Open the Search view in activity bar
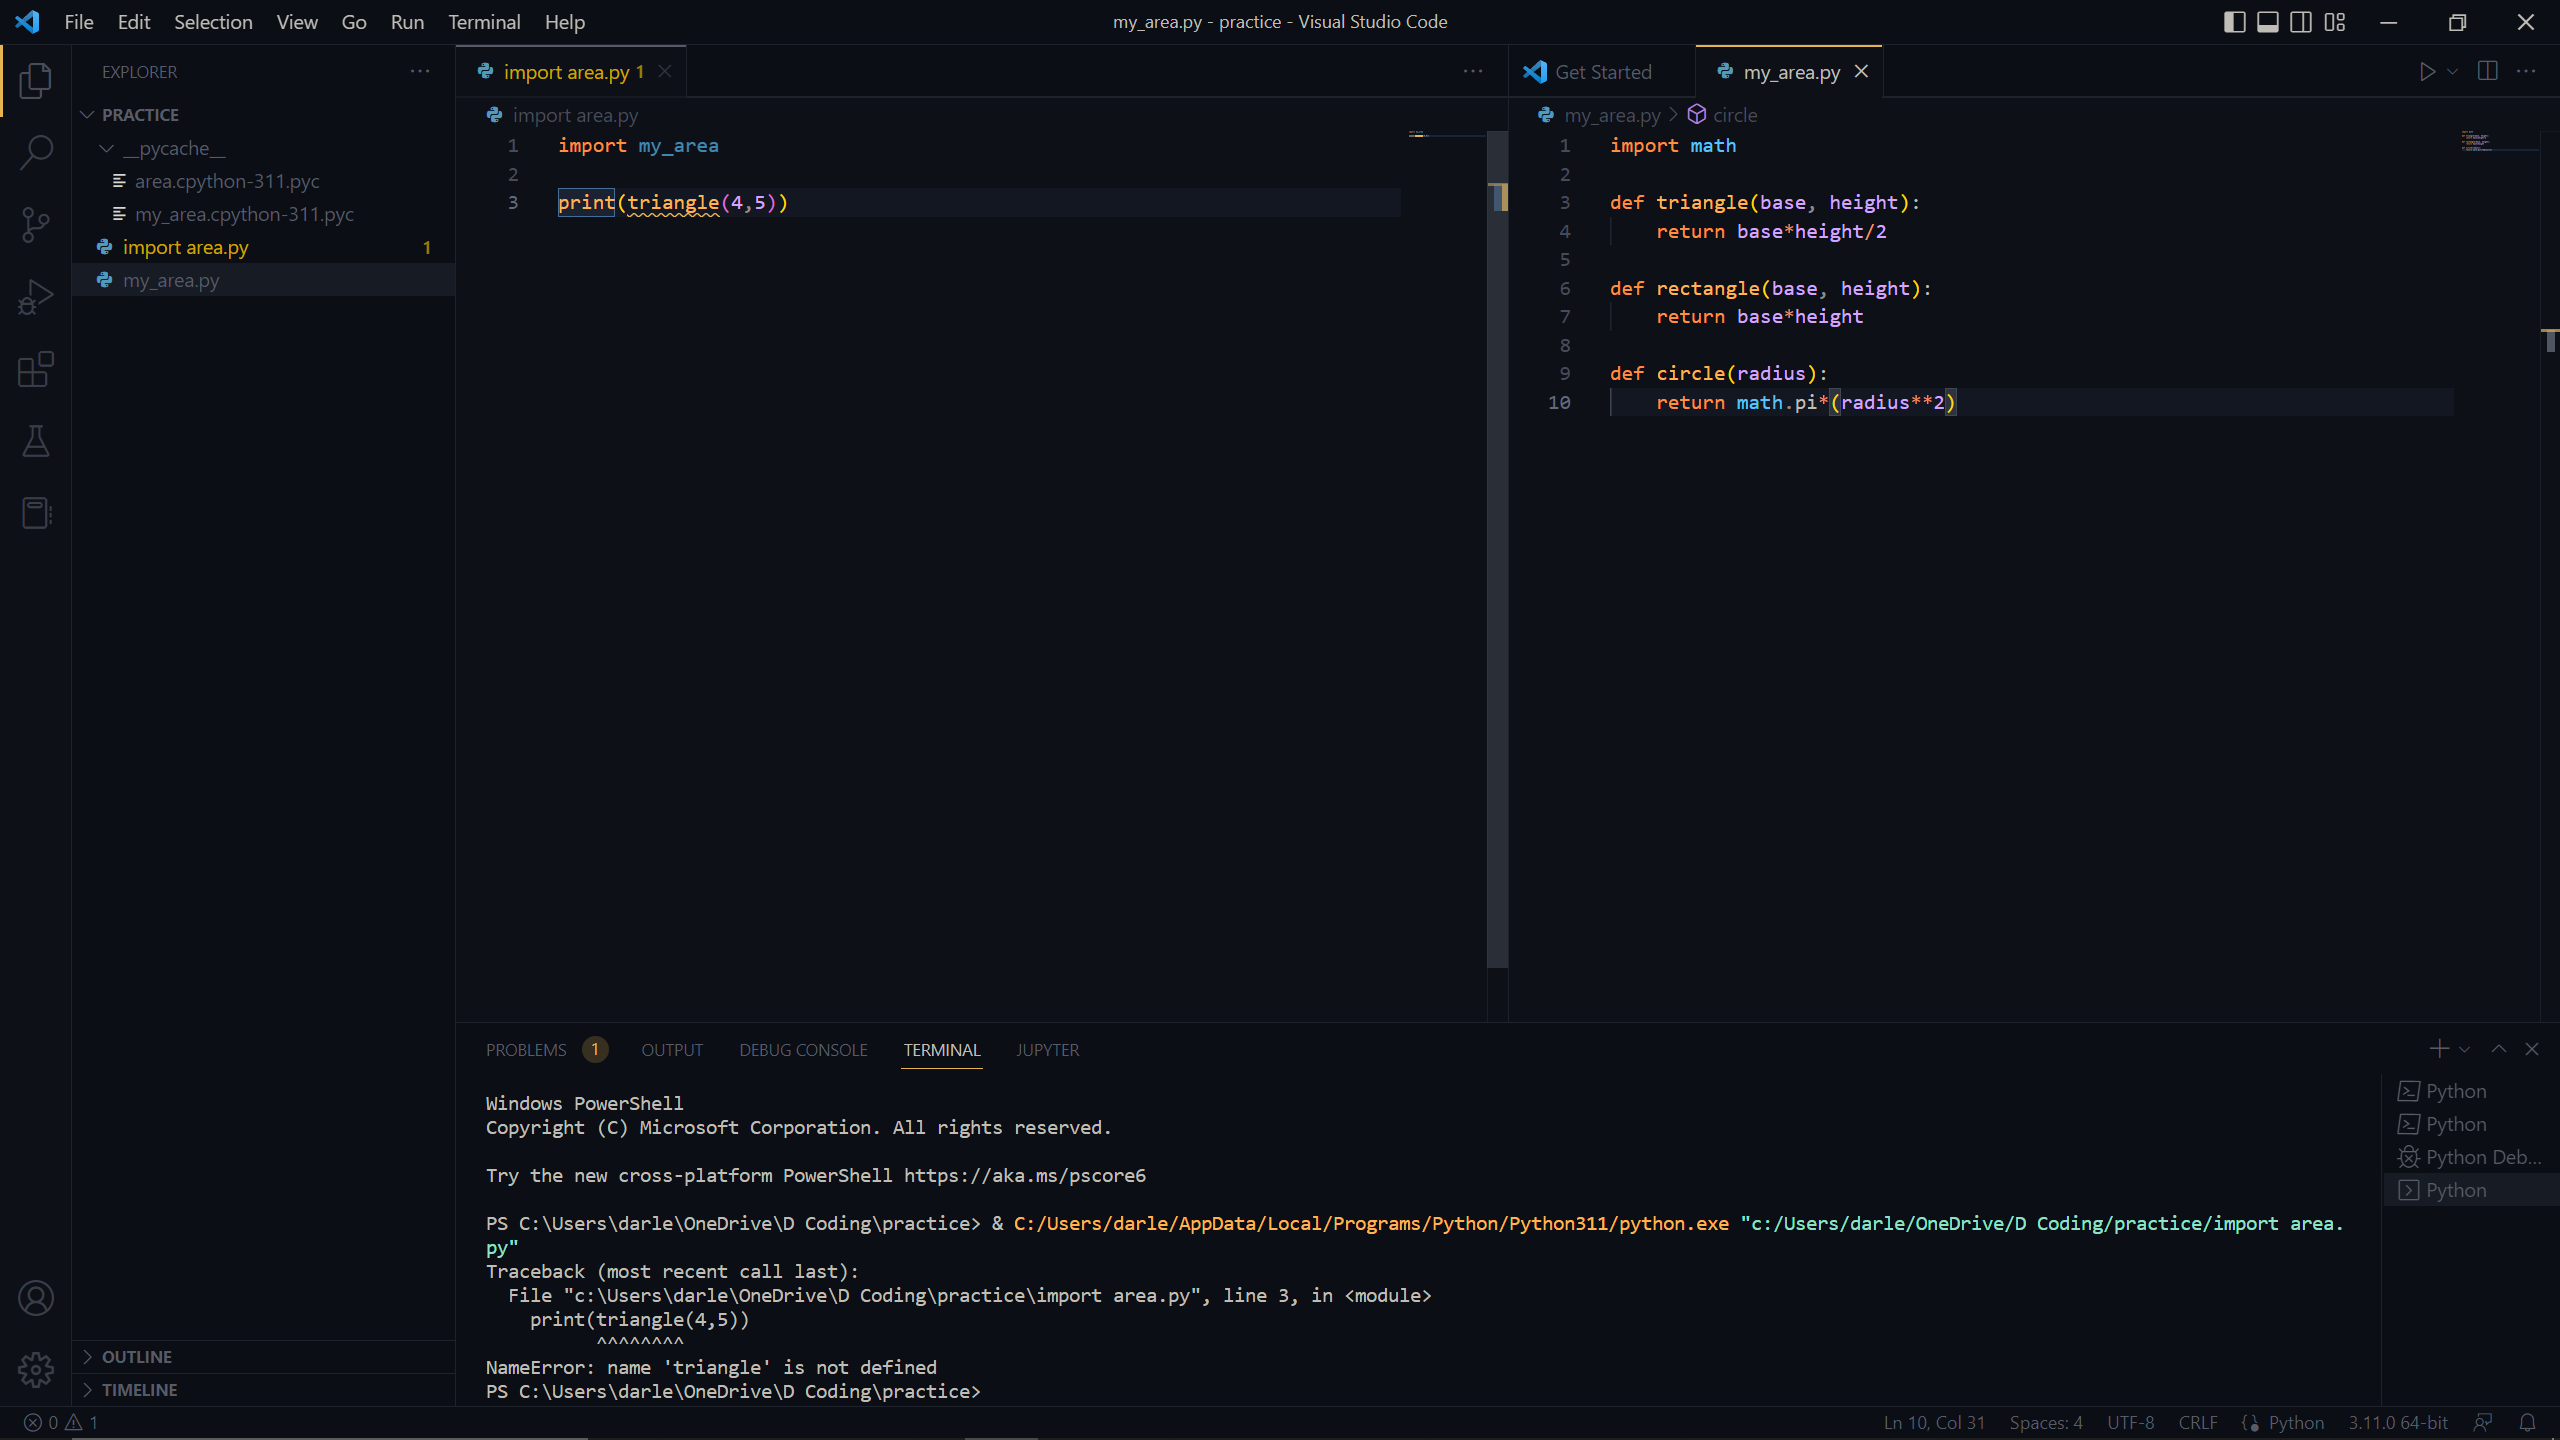 click(36, 153)
